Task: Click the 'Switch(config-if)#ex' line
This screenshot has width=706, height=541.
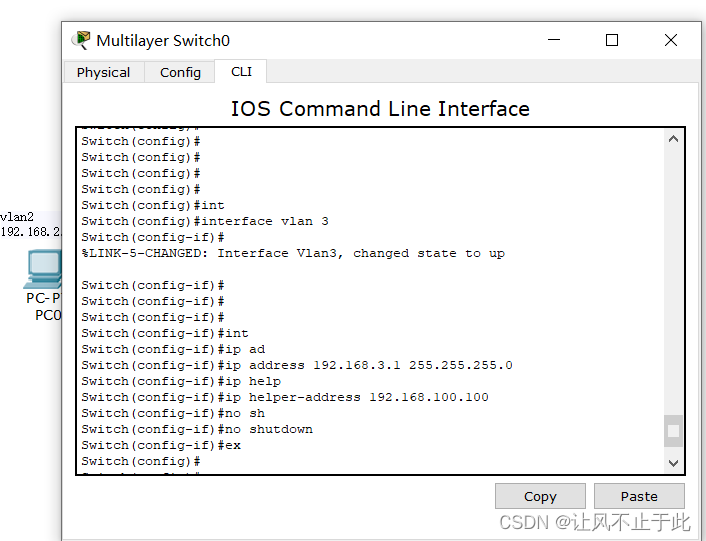Action: [x=161, y=445]
